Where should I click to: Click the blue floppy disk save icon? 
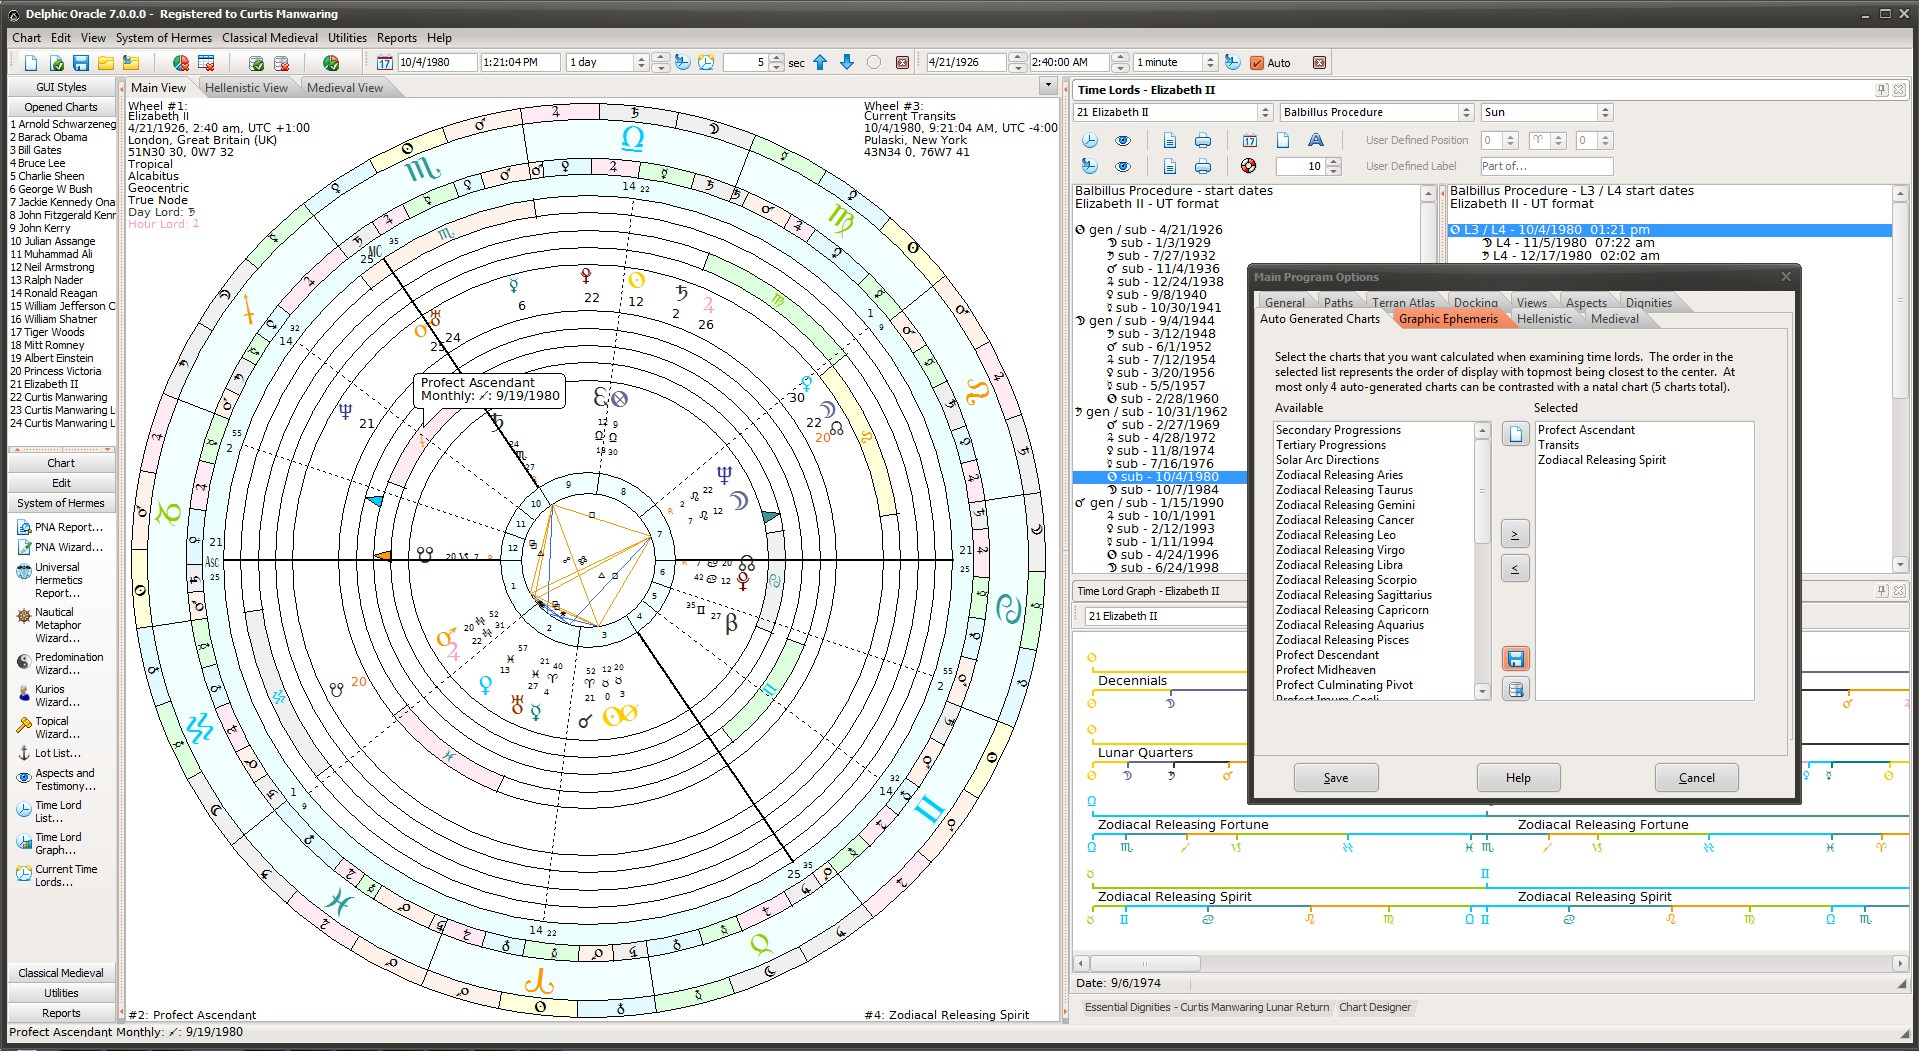pos(81,63)
